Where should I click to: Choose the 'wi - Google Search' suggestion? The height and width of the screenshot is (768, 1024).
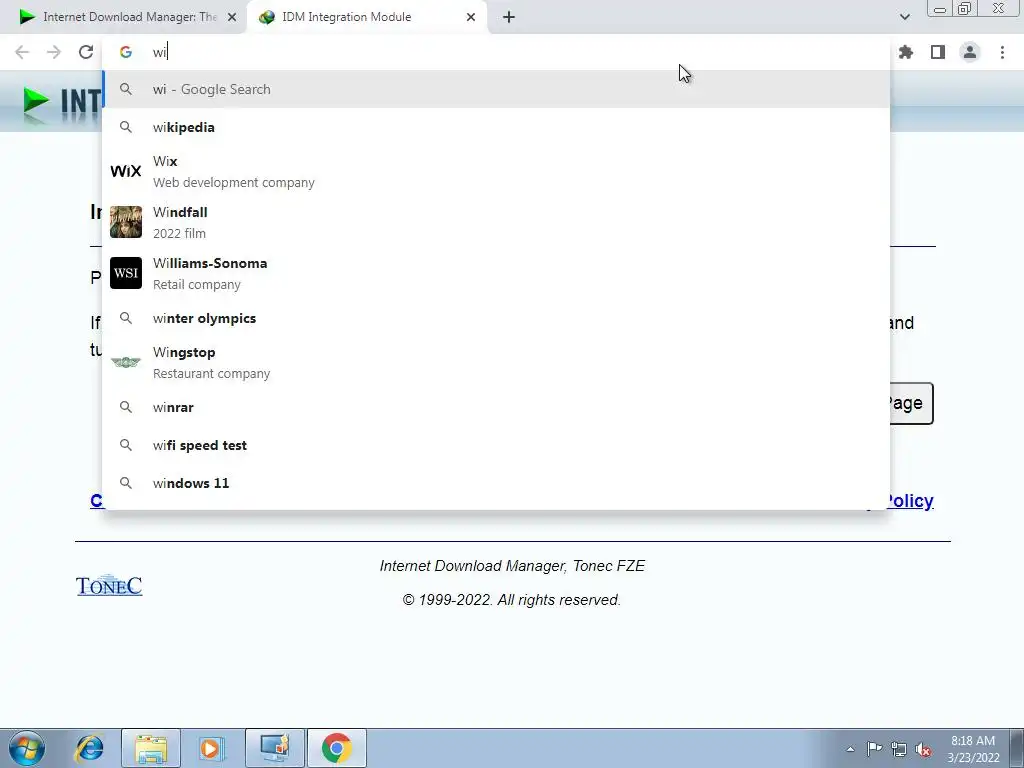point(496,89)
